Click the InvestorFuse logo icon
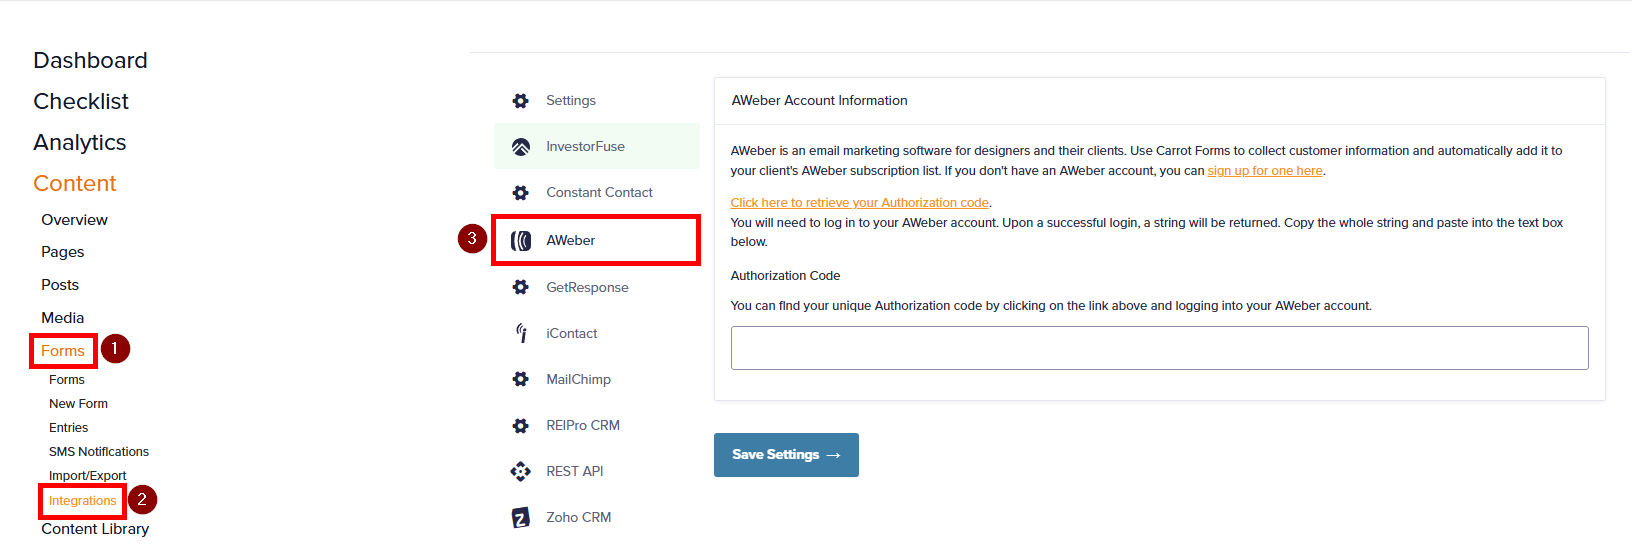This screenshot has height=552, width=1632. coord(521,147)
